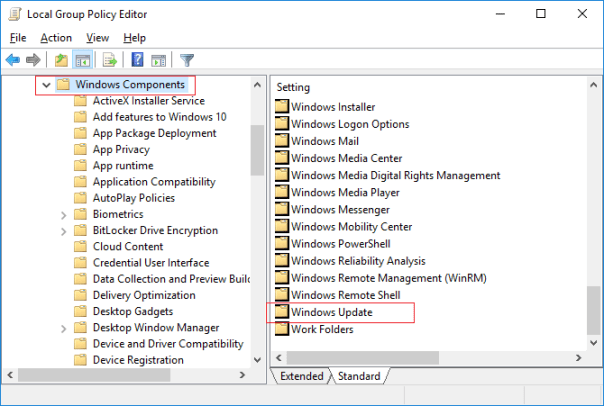
Task: Click the Filter funnel toolbar icon
Action: [187, 60]
